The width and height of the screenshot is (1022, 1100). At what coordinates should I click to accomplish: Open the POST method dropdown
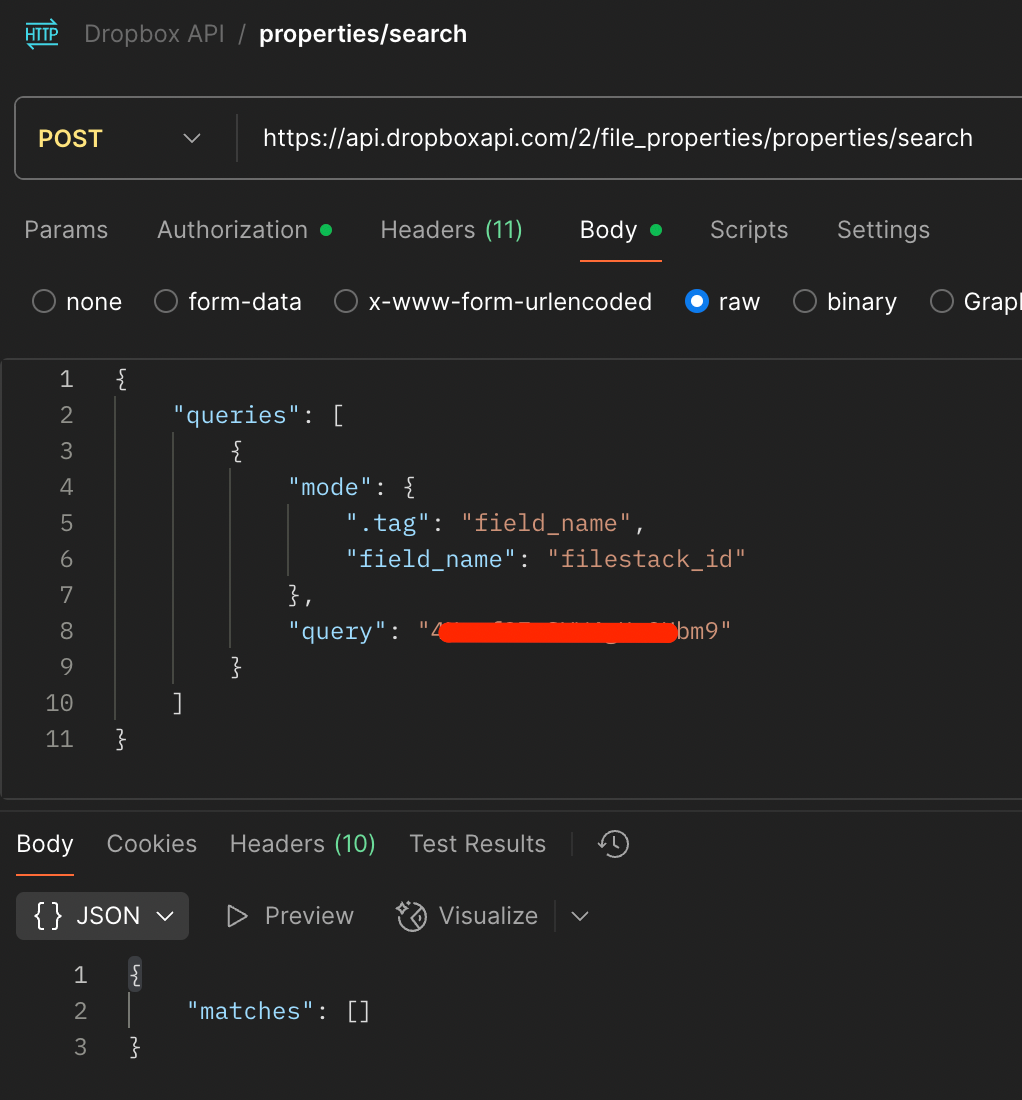[120, 139]
